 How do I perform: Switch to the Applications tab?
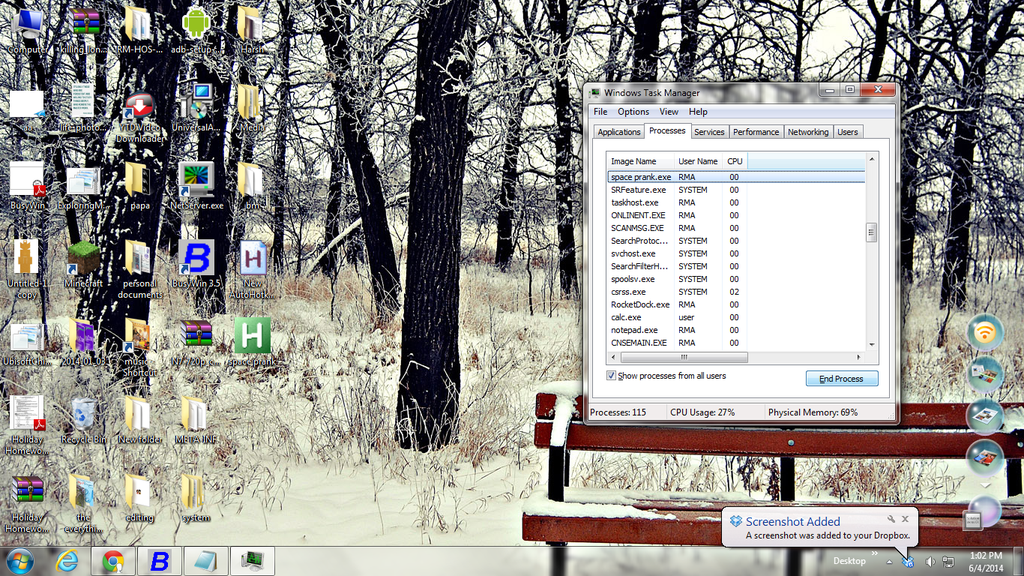click(618, 132)
